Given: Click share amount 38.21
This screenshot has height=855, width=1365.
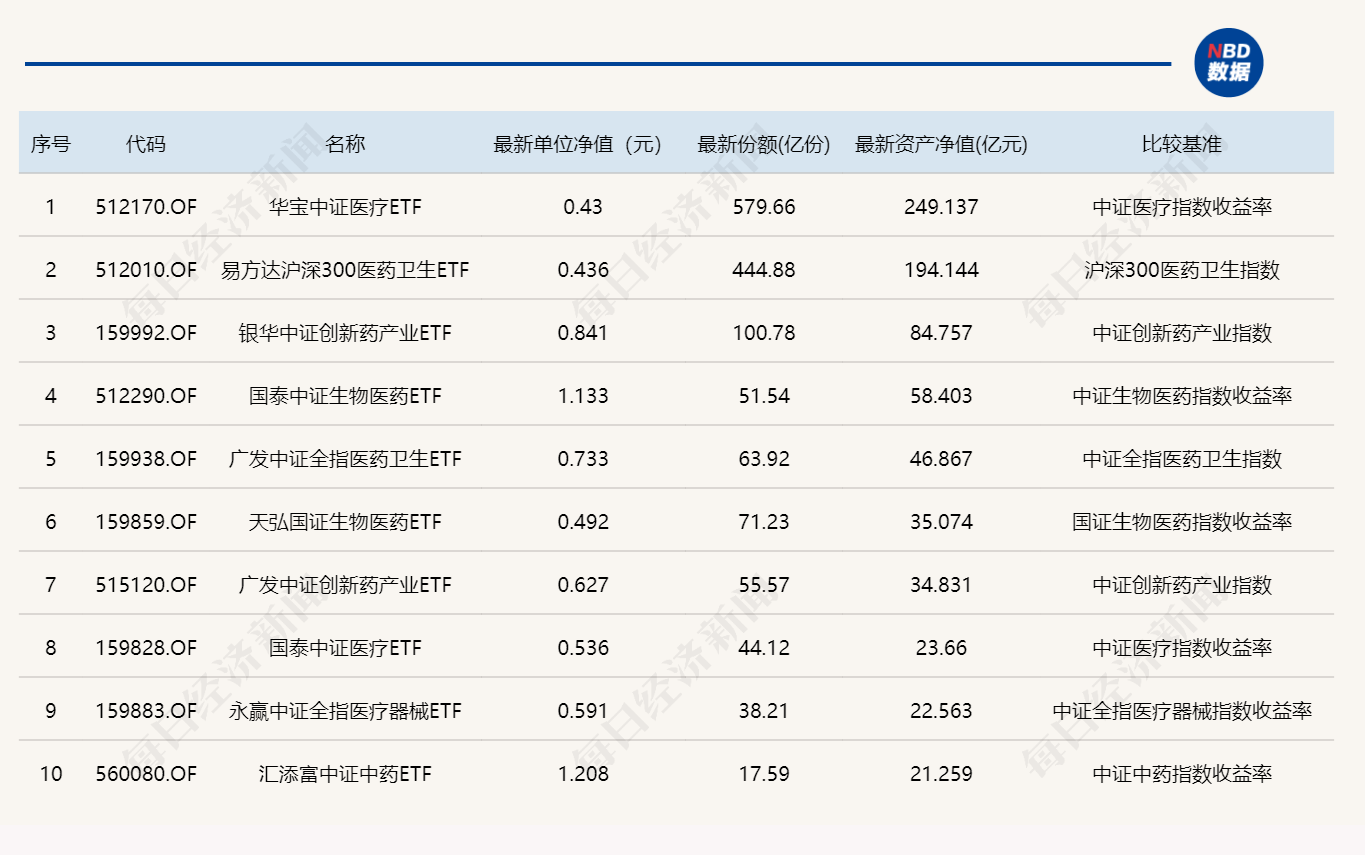Looking at the screenshot, I should tap(764, 711).
